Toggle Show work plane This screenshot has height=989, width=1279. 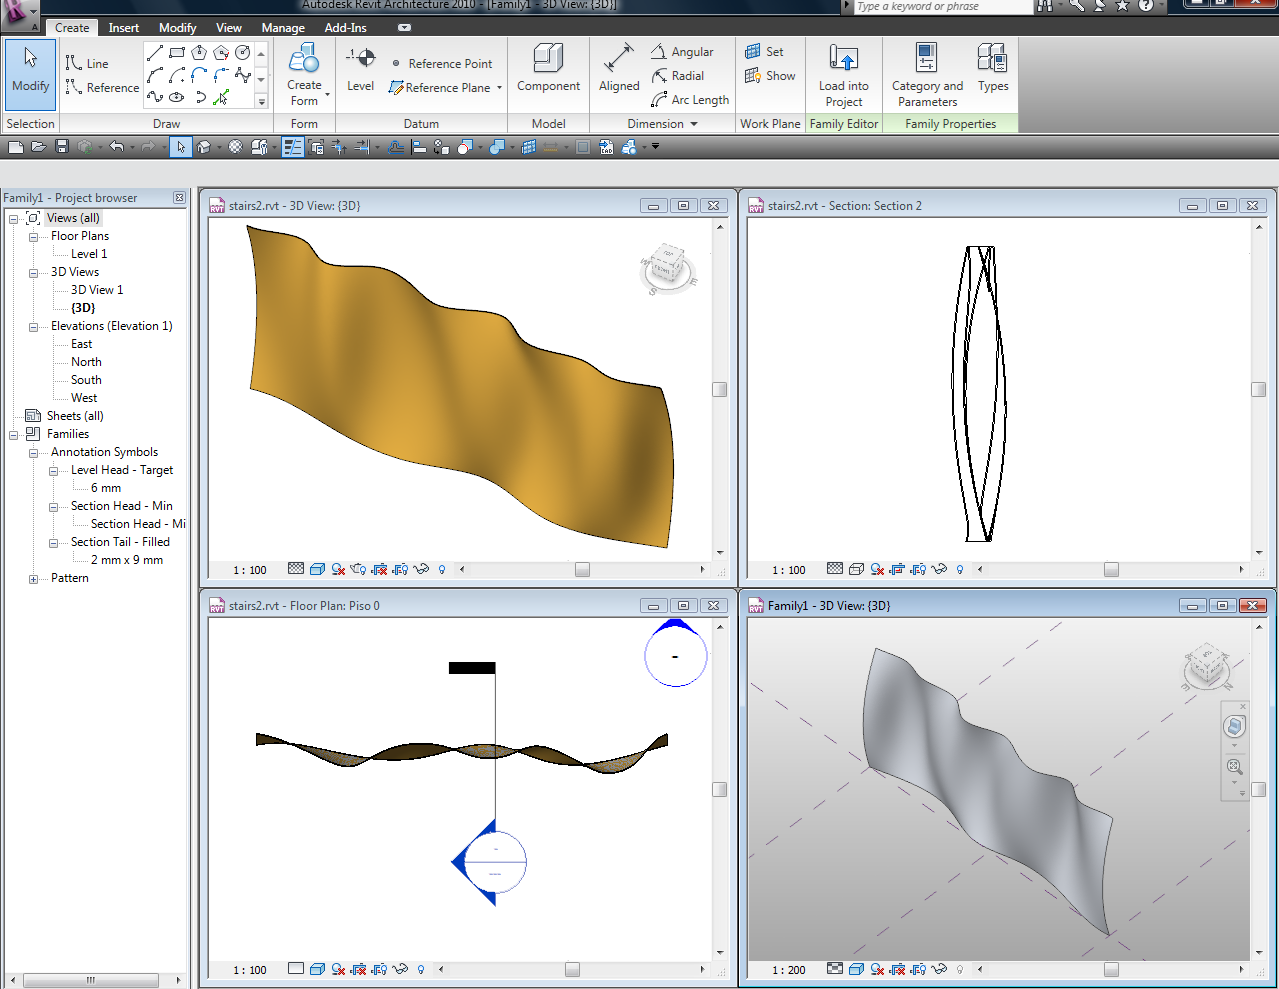(770, 76)
